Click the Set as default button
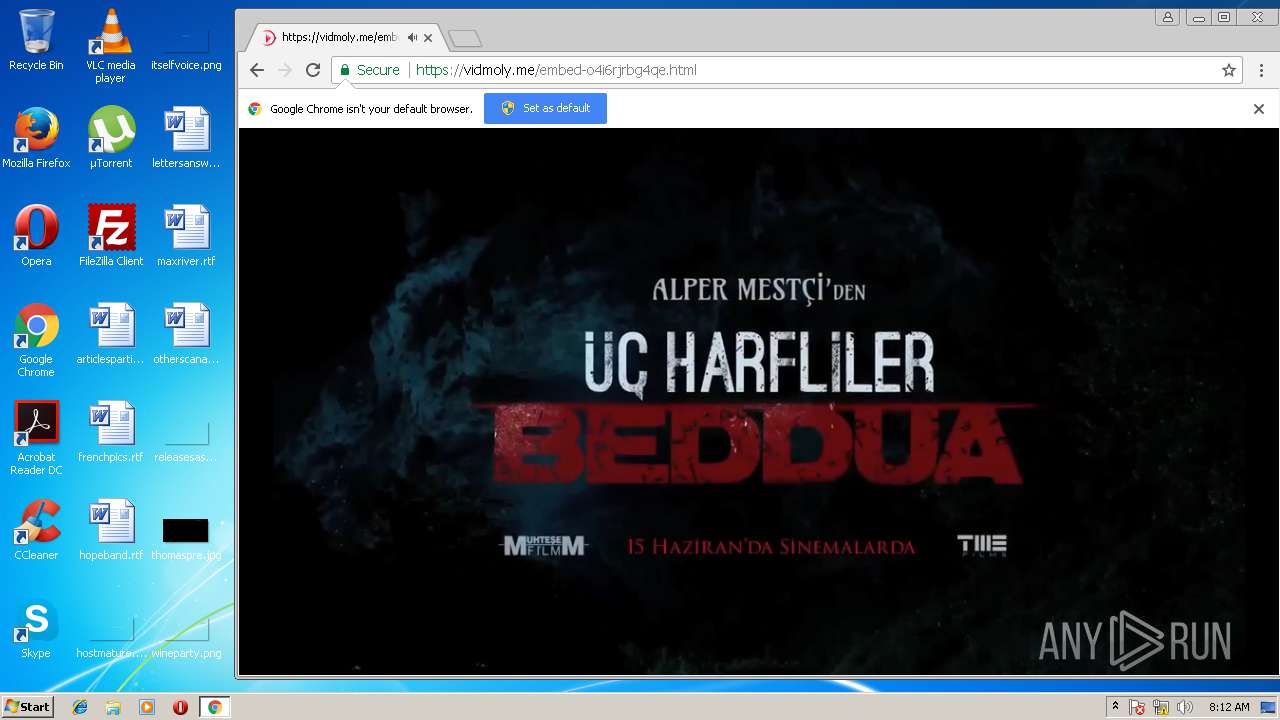Screen dimensions: 1280x720 [x=545, y=108]
